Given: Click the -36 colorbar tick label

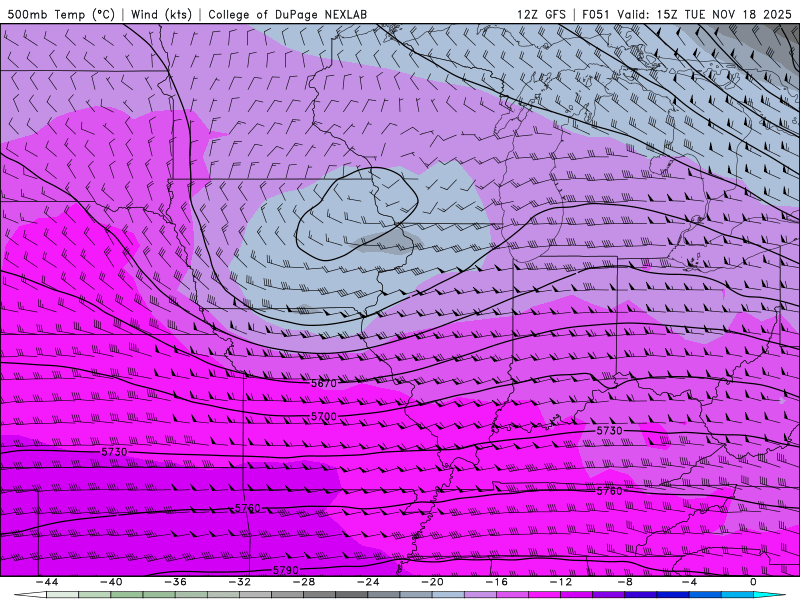Looking at the screenshot, I should (176, 582).
